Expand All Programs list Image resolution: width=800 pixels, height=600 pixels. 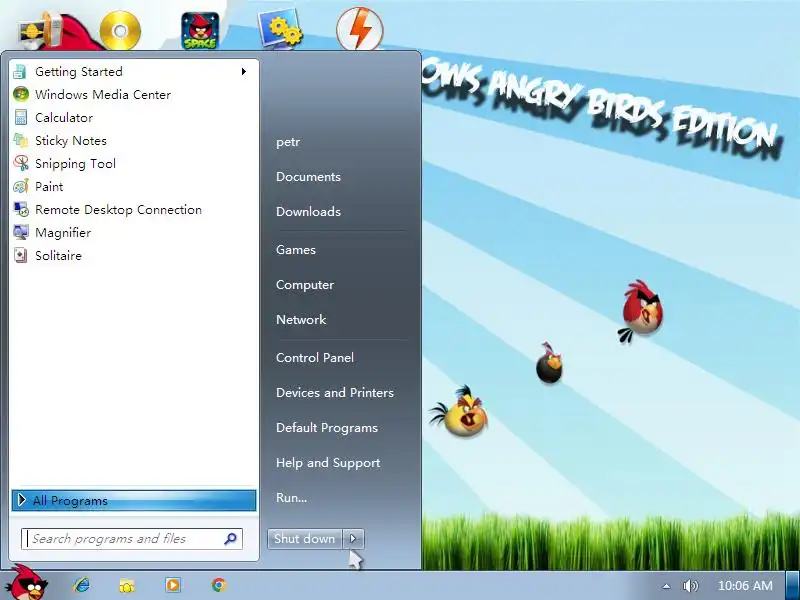pyautogui.click(x=134, y=501)
